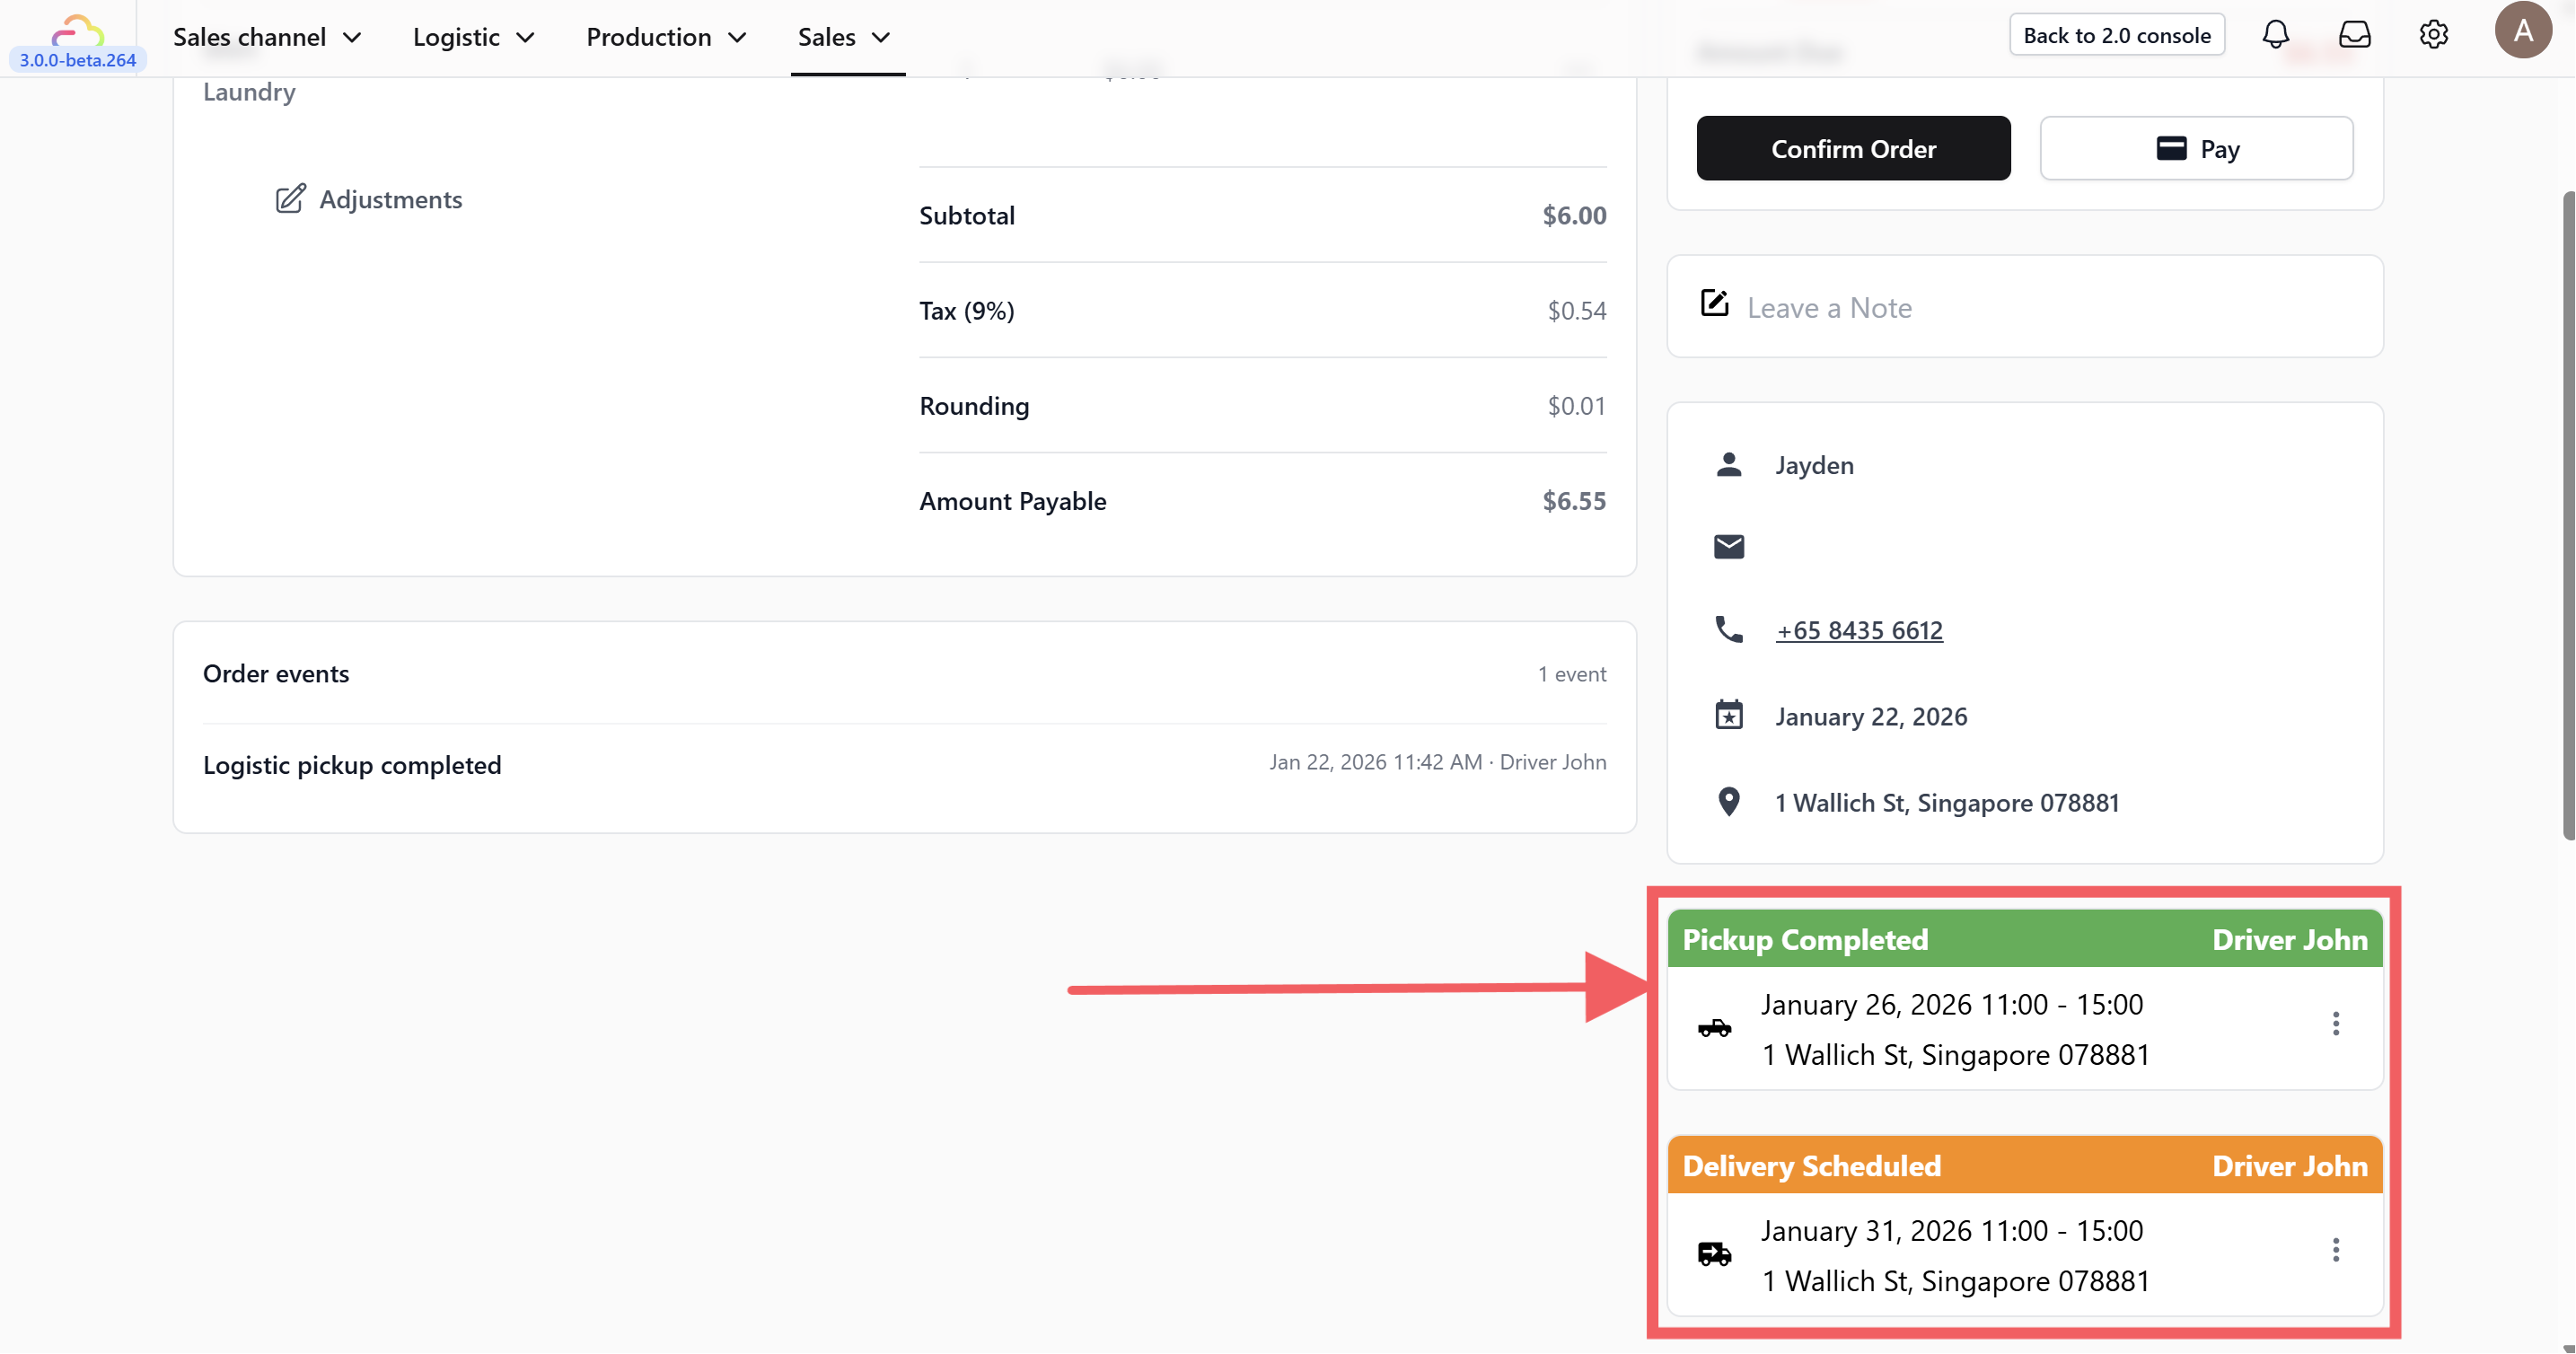Expand the Sales channel dropdown

pyautogui.click(x=267, y=37)
